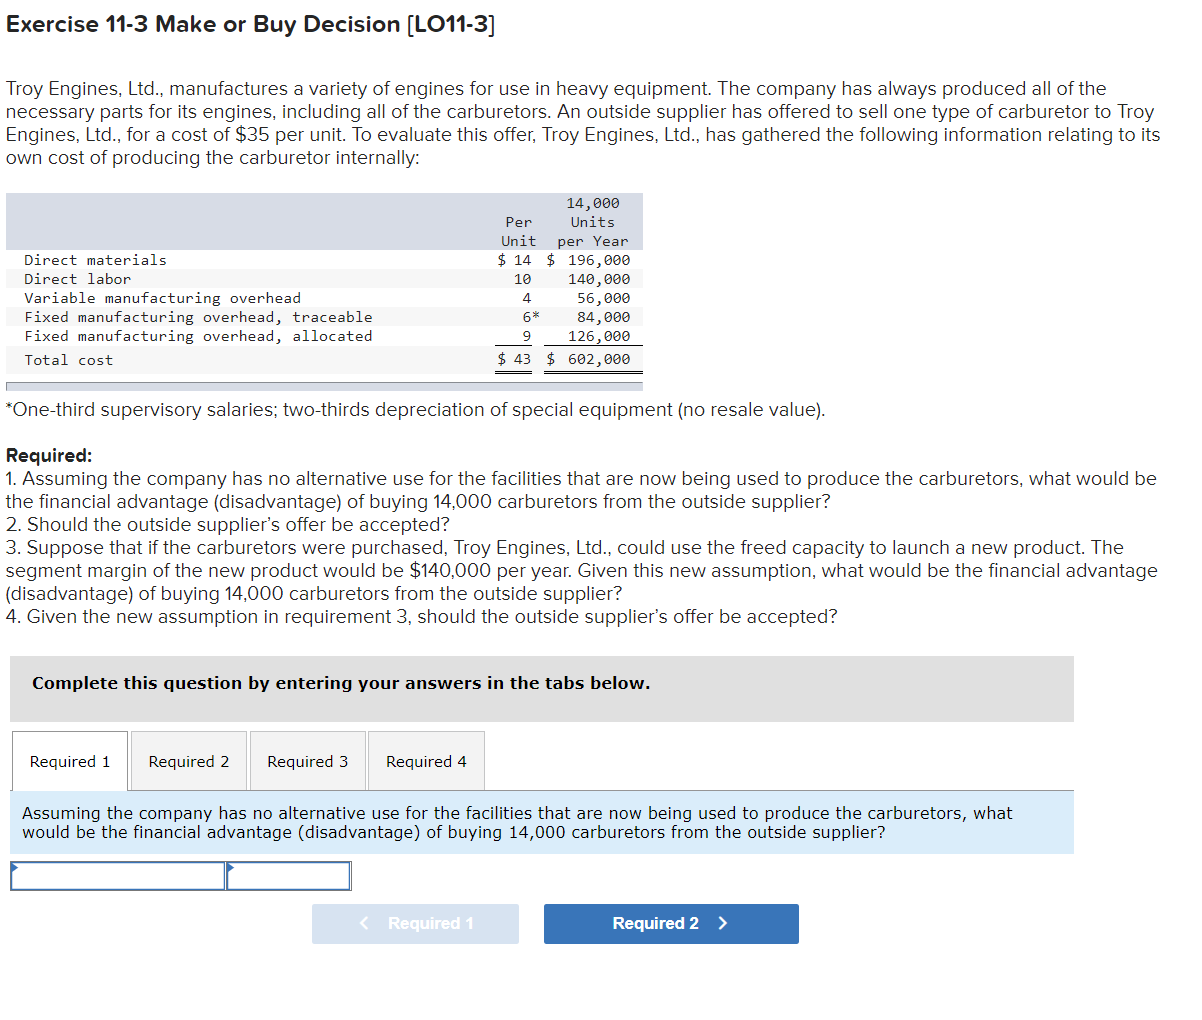Click the $ 196,000 direct materials value

point(588,260)
